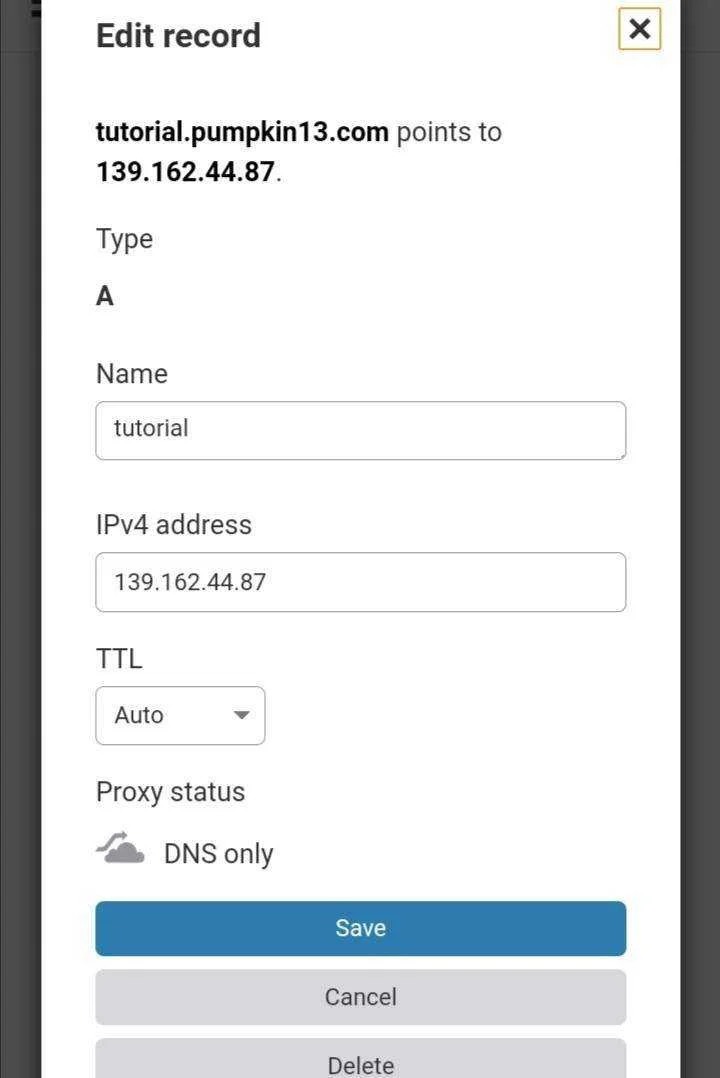
Task: Click the Proxy status label
Action: (x=171, y=792)
